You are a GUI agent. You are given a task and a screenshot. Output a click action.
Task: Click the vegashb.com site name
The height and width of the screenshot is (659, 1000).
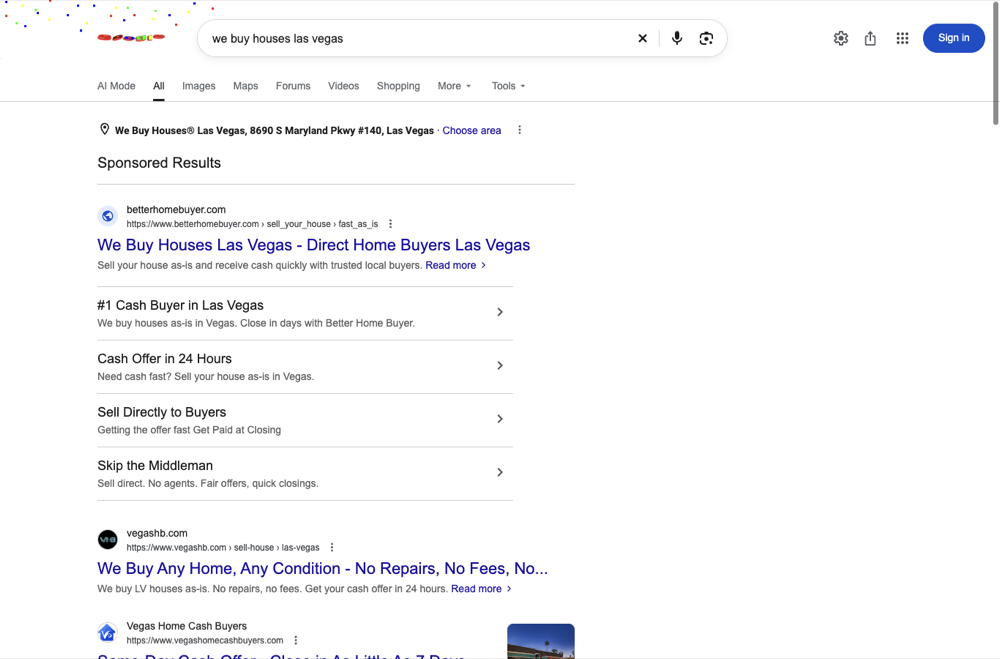click(157, 533)
